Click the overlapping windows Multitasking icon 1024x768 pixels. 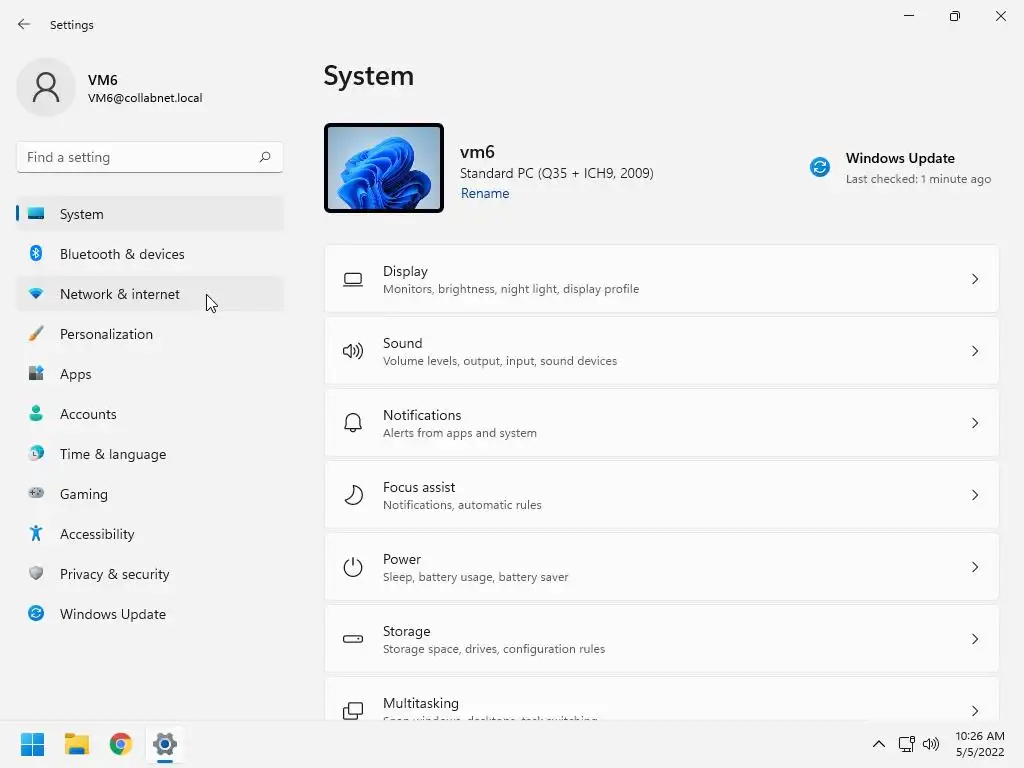[353, 711]
